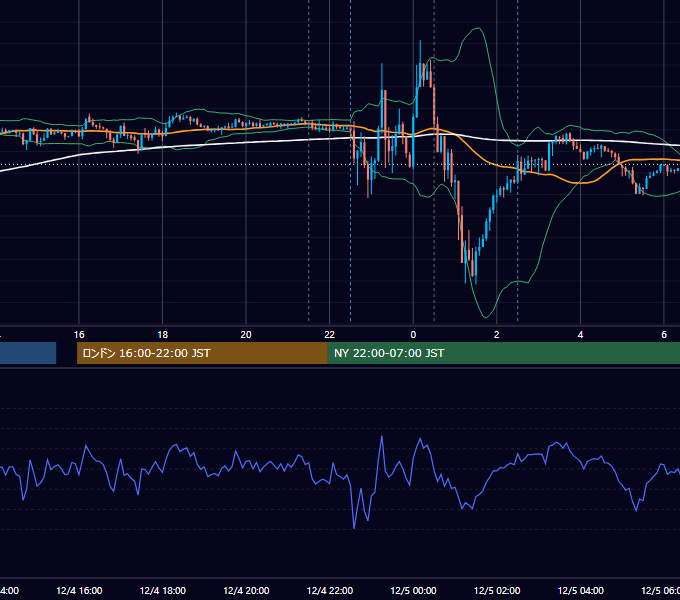Click hour label 16 on upper axis
This screenshot has height=600, width=680.
79,335
